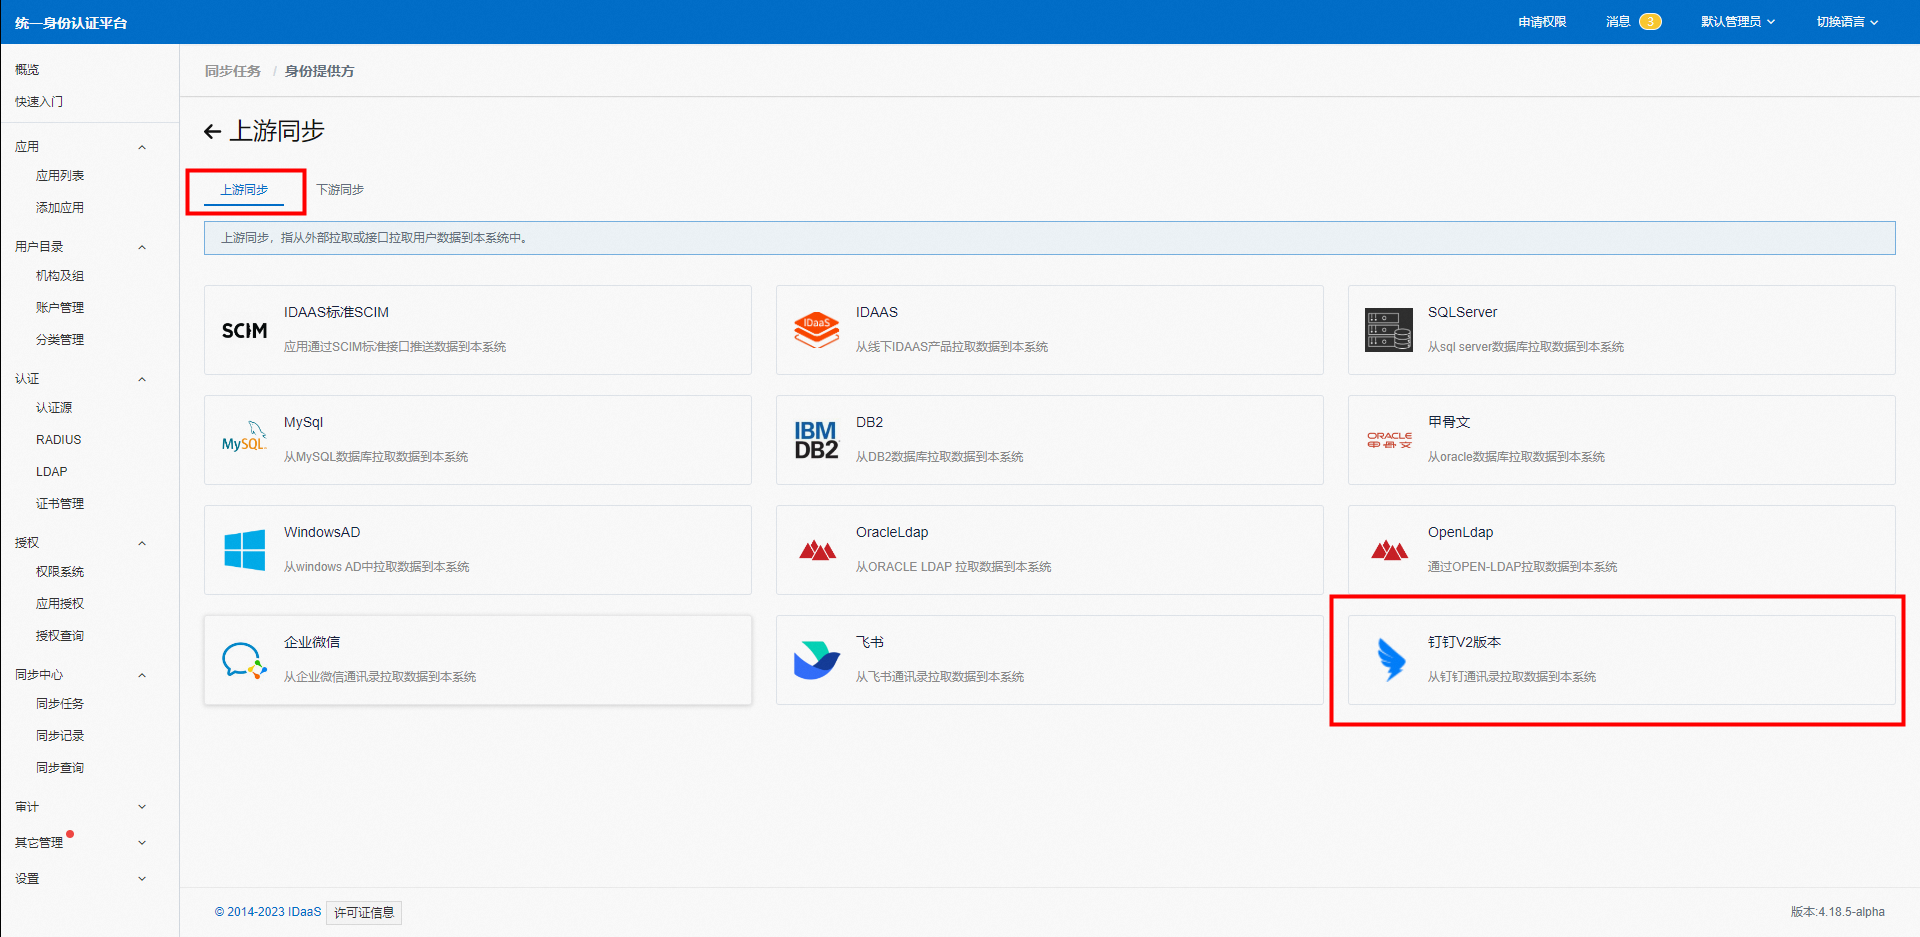Open 同步记录 in the sidebar
1920x937 pixels.
tap(60, 736)
